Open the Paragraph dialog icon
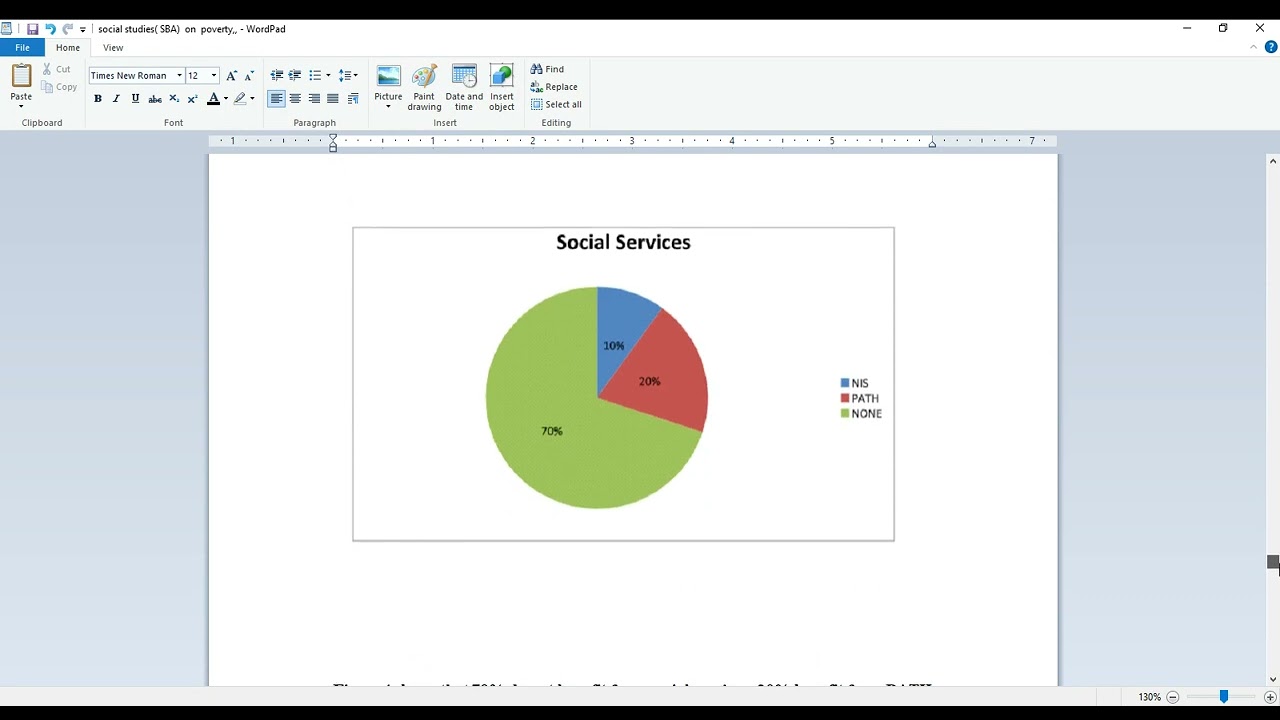Viewport: 1280px width, 720px height. (x=353, y=99)
